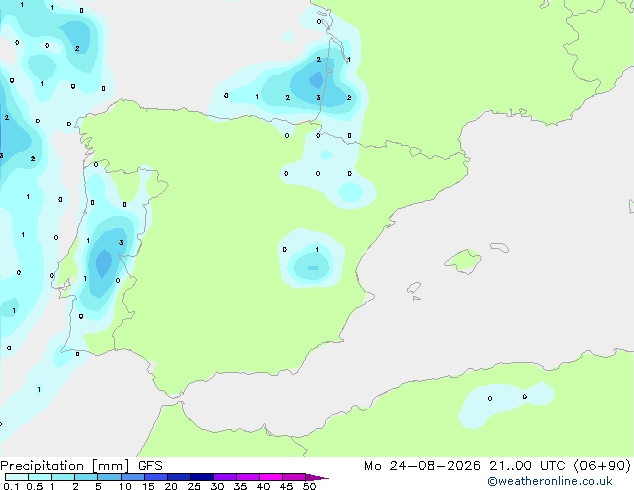Click the 45–50 mm legend swatch

click(x=294, y=477)
